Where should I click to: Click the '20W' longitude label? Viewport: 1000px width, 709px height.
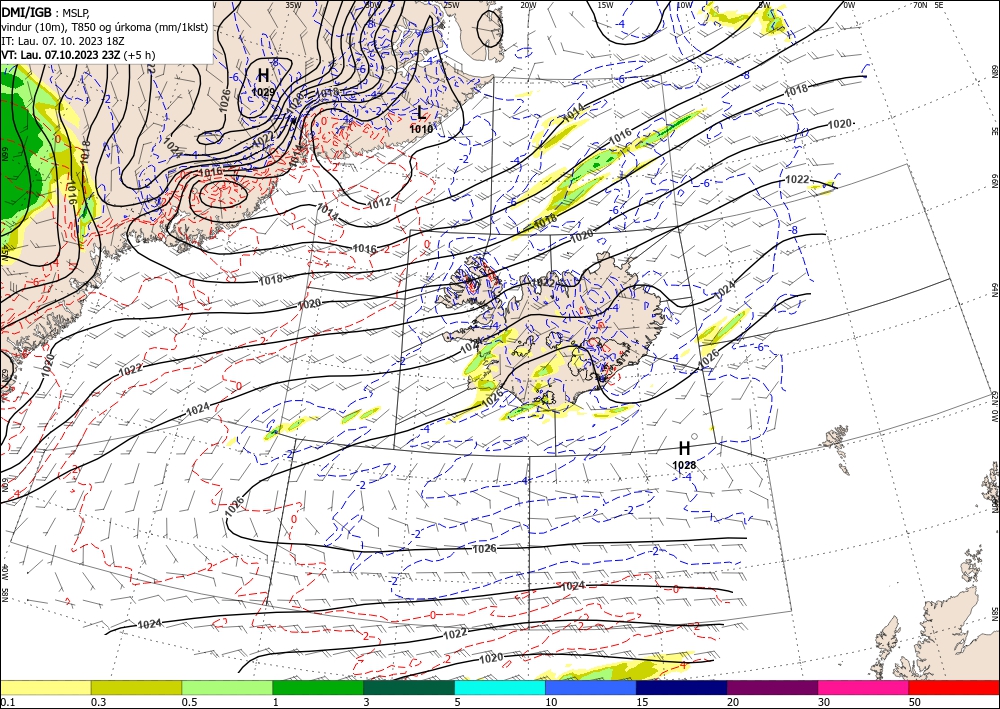(x=528, y=5)
